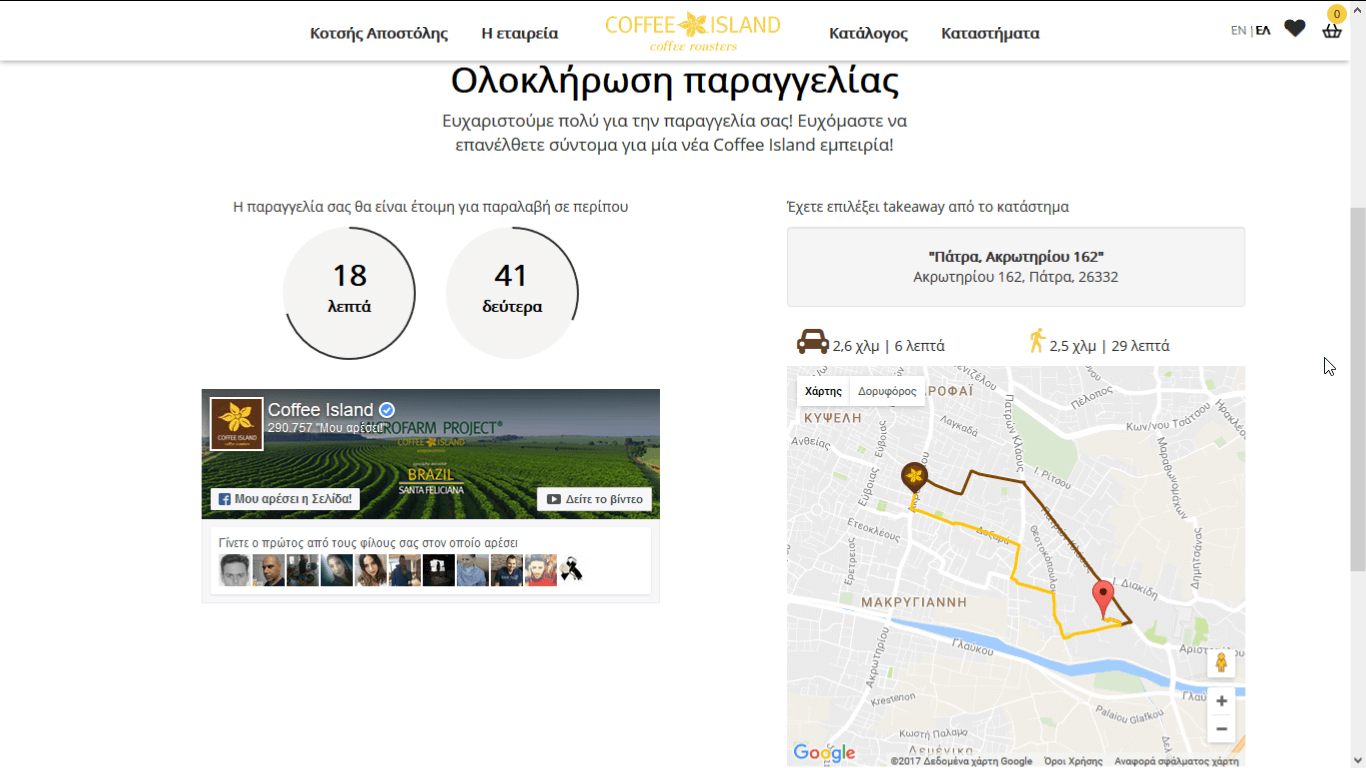The image size is (1366, 768).
Task: Click the brown store marker on map
Action: coord(914,478)
